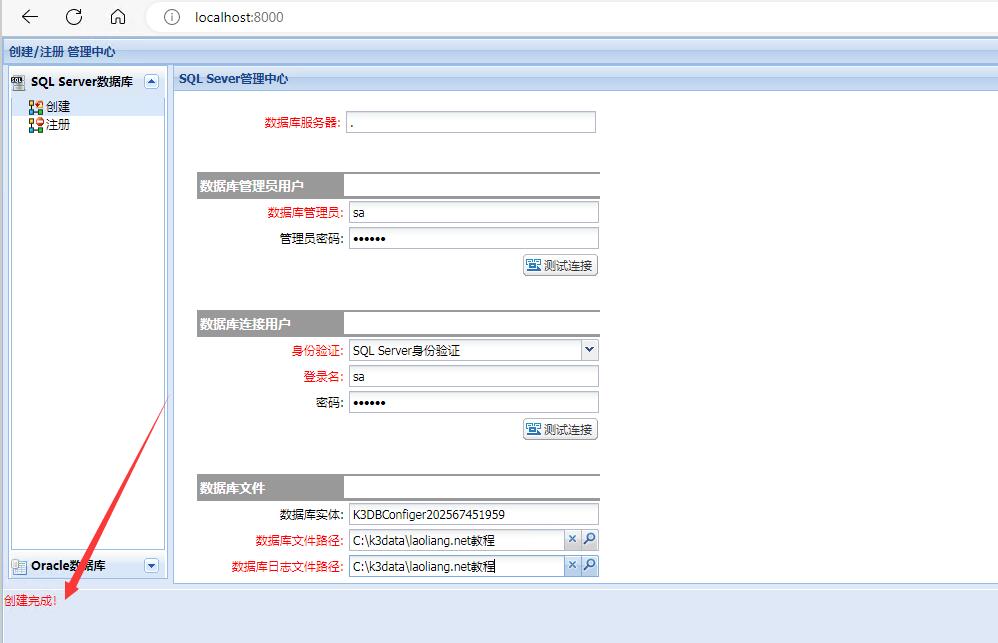Image resolution: width=998 pixels, height=643 pixels.
Task: Browse 数据库日志文件路径 with magnifier icon
Action: pos(589,565)
